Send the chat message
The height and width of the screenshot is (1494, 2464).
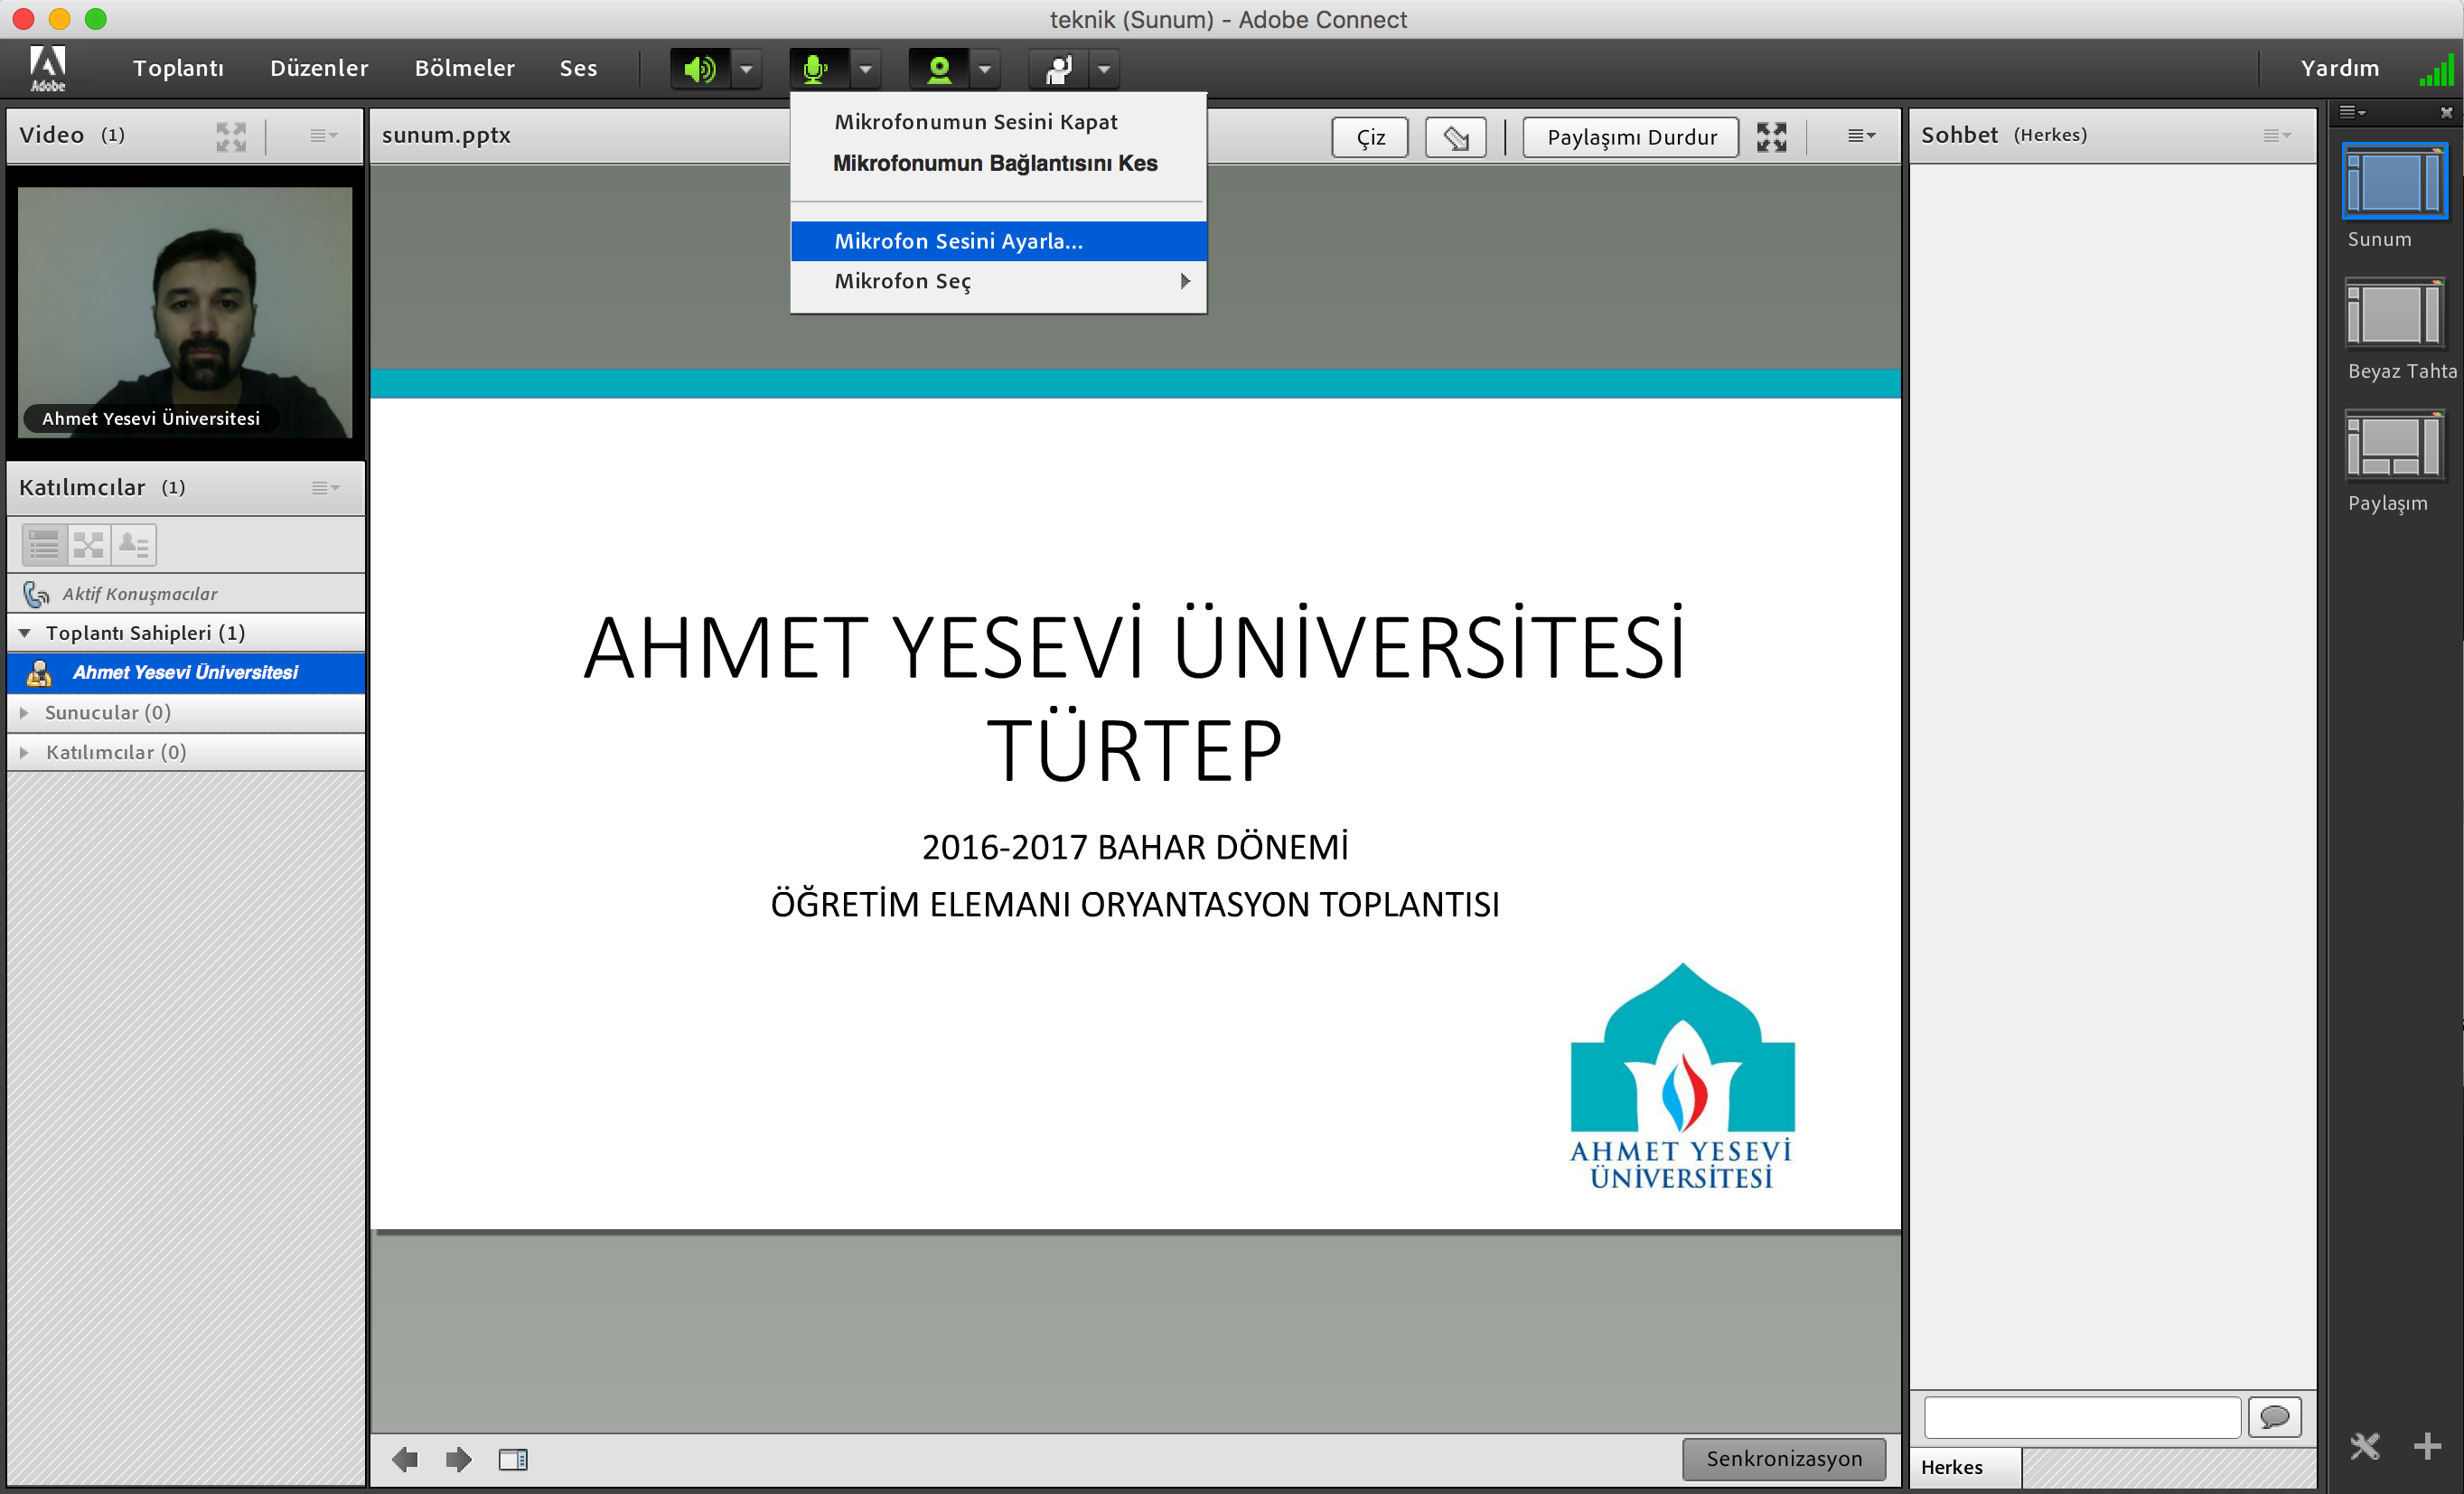click(x=2274, y=1417)
